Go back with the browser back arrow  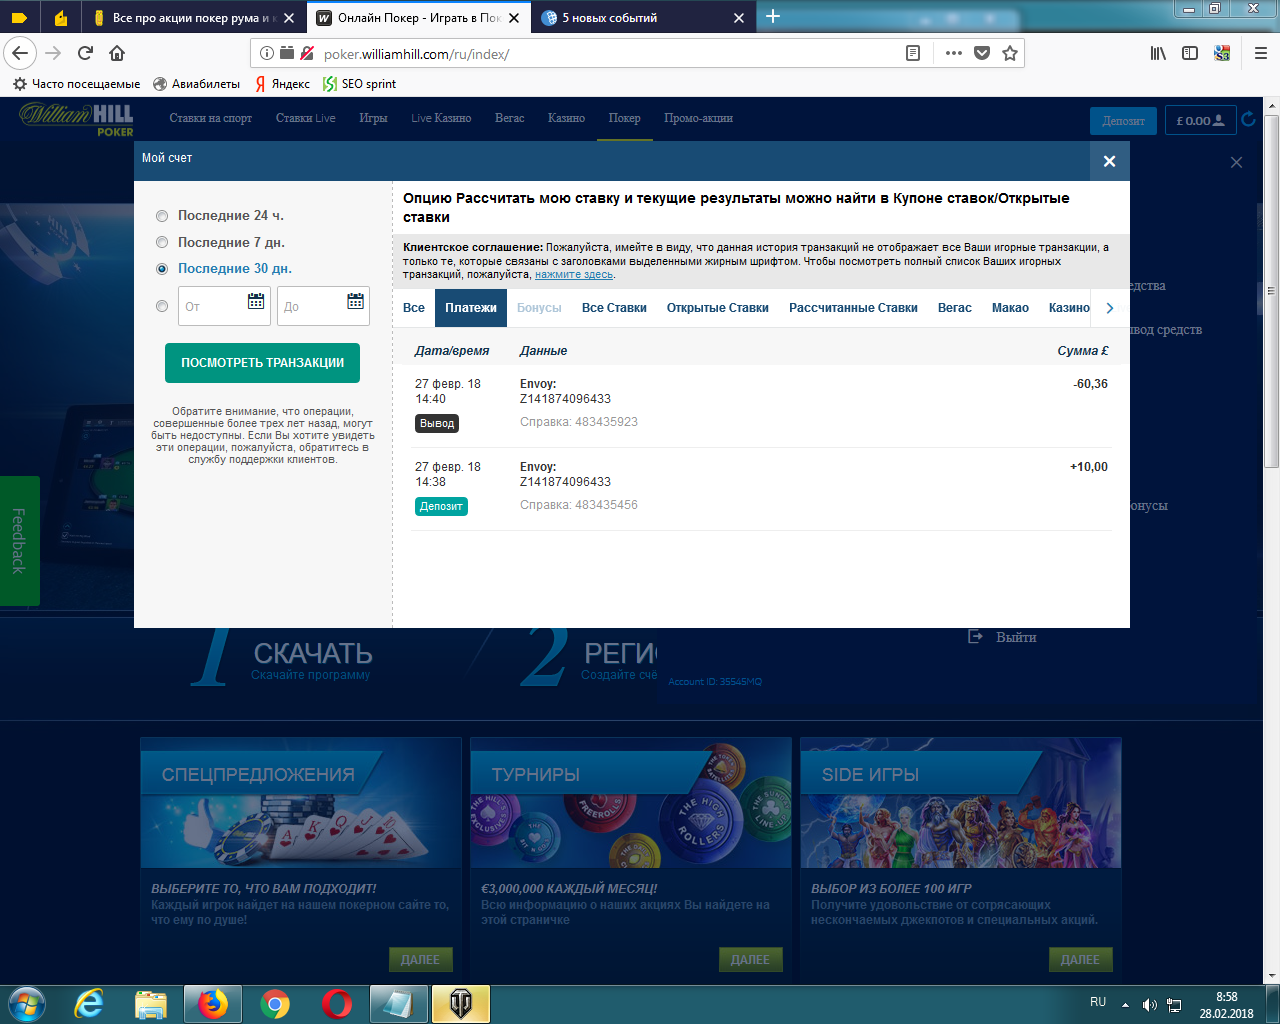click(21, 53)
